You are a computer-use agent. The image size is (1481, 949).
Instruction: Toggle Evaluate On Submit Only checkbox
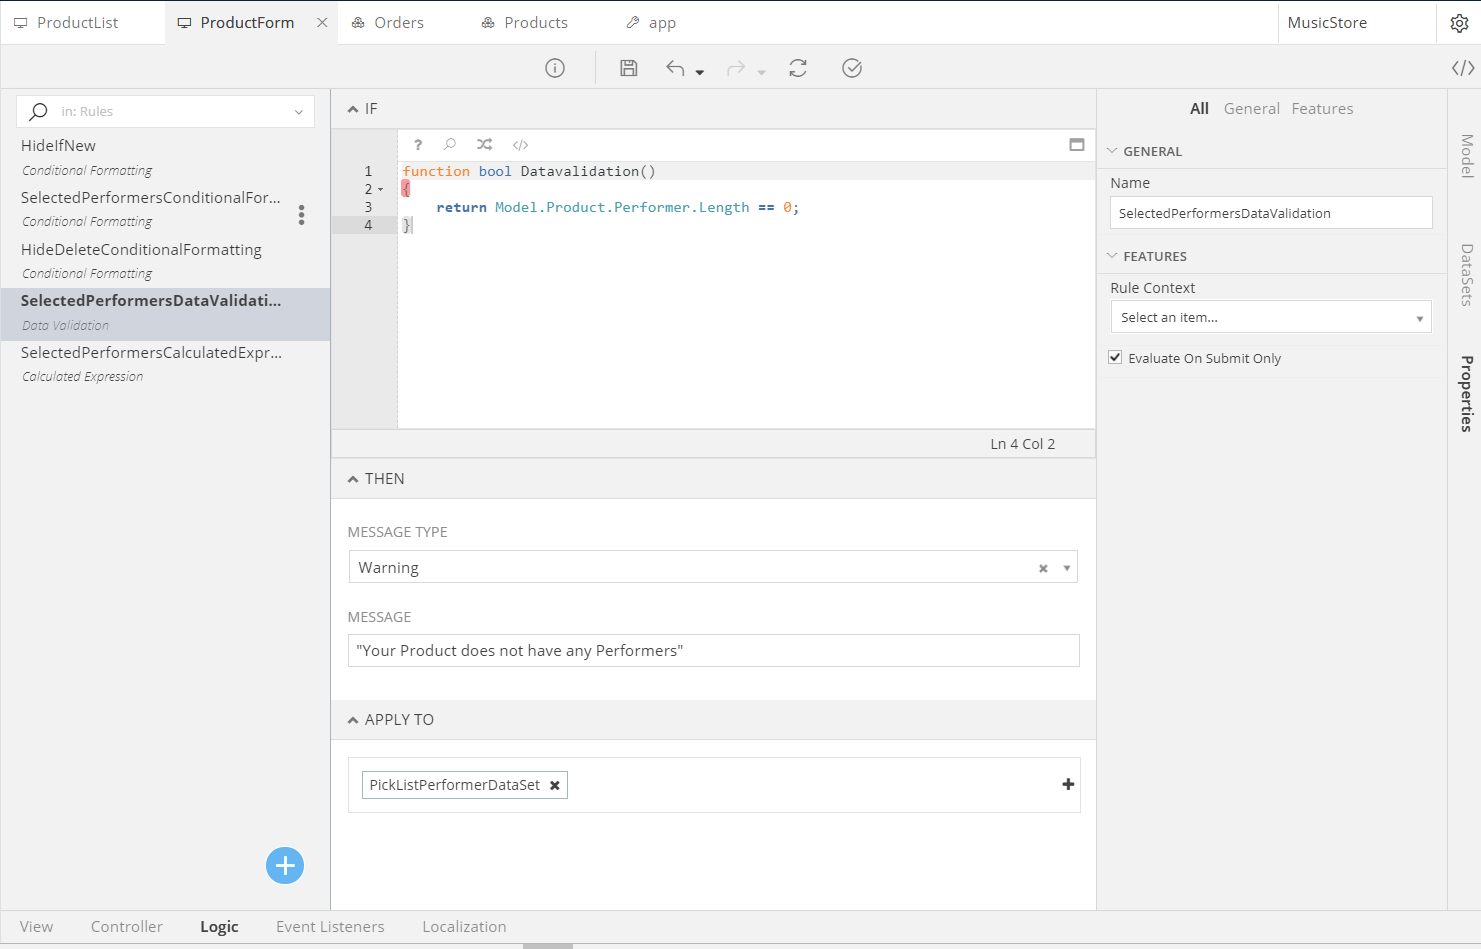point(1115,358)
